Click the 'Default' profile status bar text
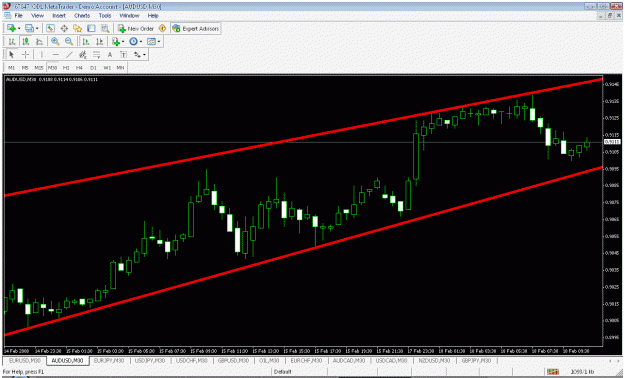 [x=283, y=372]
